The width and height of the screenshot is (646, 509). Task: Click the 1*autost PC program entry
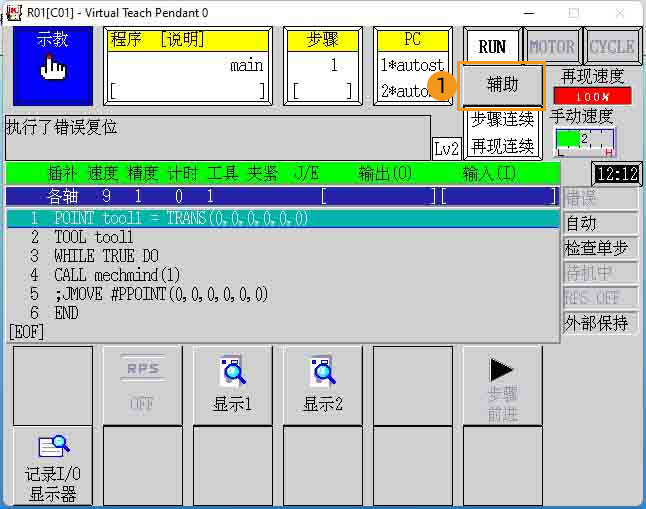coord(412,65)
